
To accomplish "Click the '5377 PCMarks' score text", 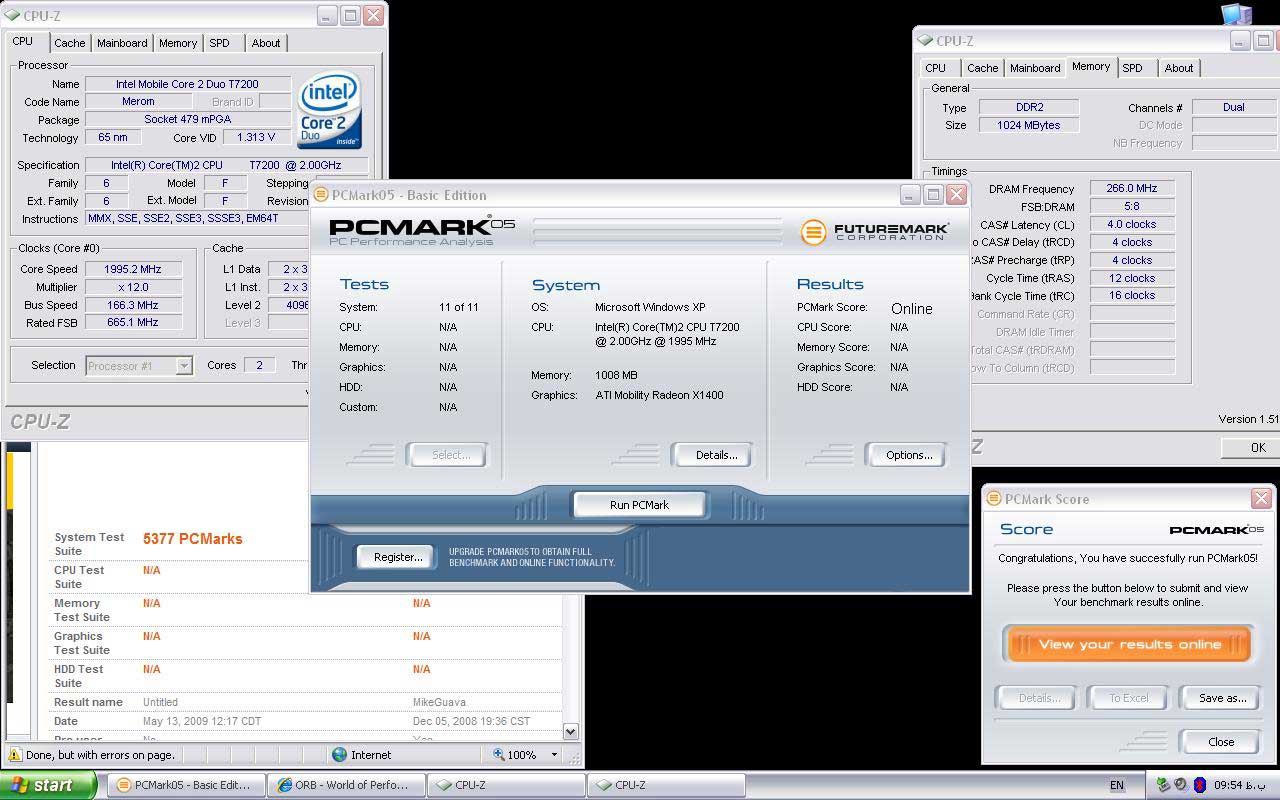I will click(x=193, y=539).
